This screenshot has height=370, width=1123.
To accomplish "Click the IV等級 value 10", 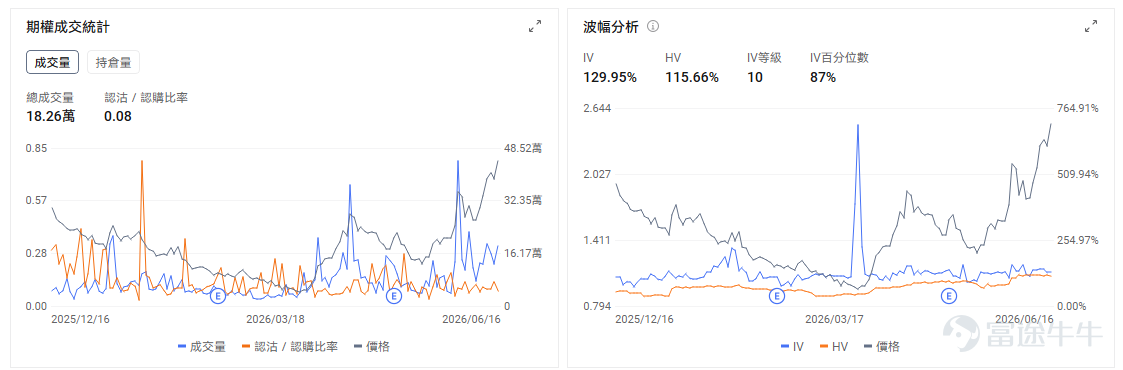I will (x=755, y=77).
